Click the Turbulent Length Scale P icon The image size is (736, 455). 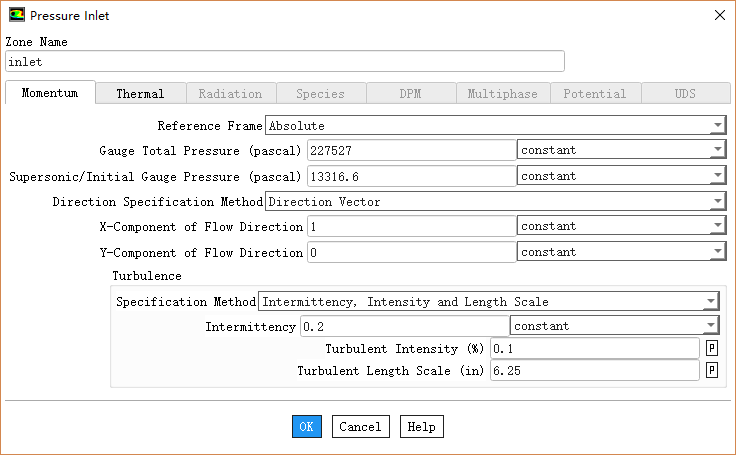click(712, 370)
